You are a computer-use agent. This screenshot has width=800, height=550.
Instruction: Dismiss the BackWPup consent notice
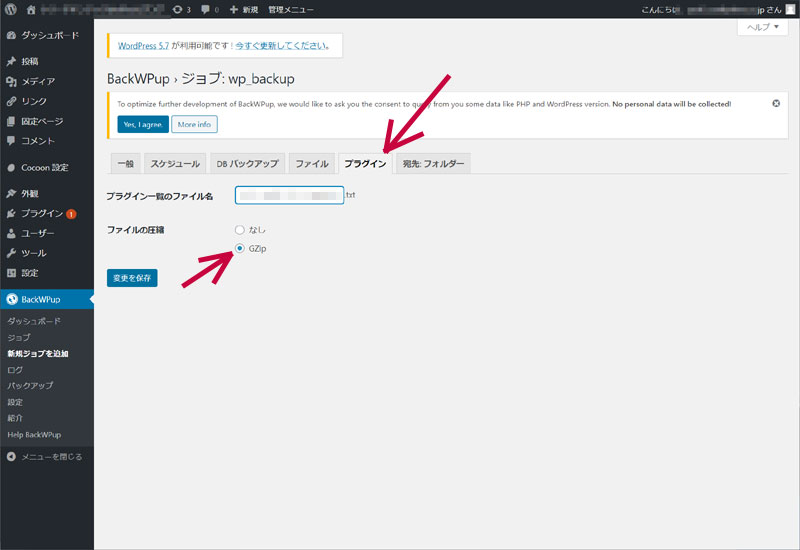point(776,104)
